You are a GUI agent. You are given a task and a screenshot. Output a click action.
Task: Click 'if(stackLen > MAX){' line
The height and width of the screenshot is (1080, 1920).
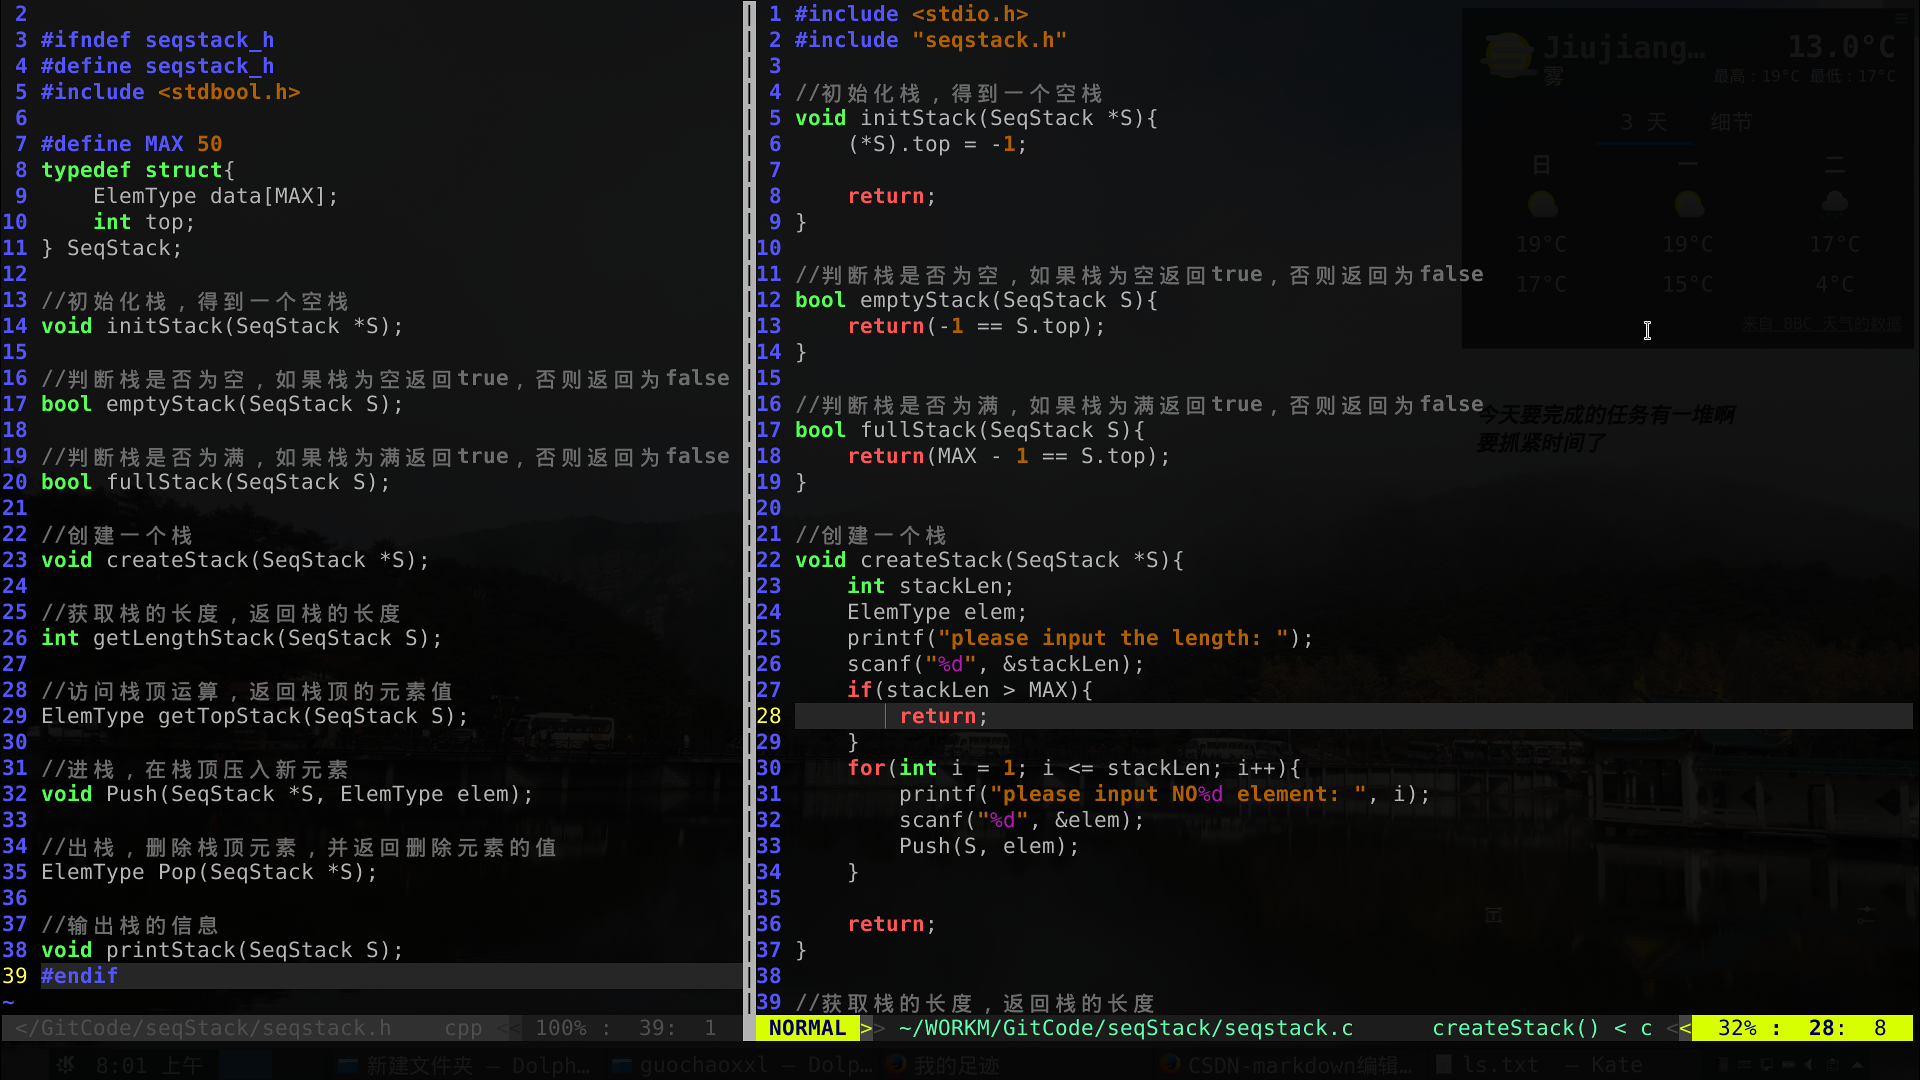[970, 690]
